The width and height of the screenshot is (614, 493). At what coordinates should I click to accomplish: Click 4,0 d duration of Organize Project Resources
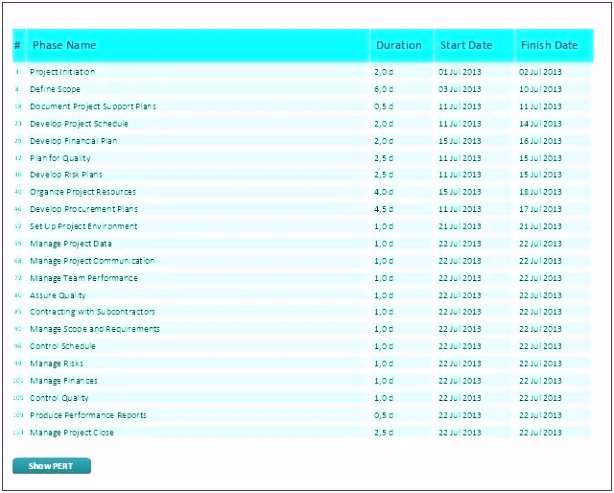coord(384,192)
